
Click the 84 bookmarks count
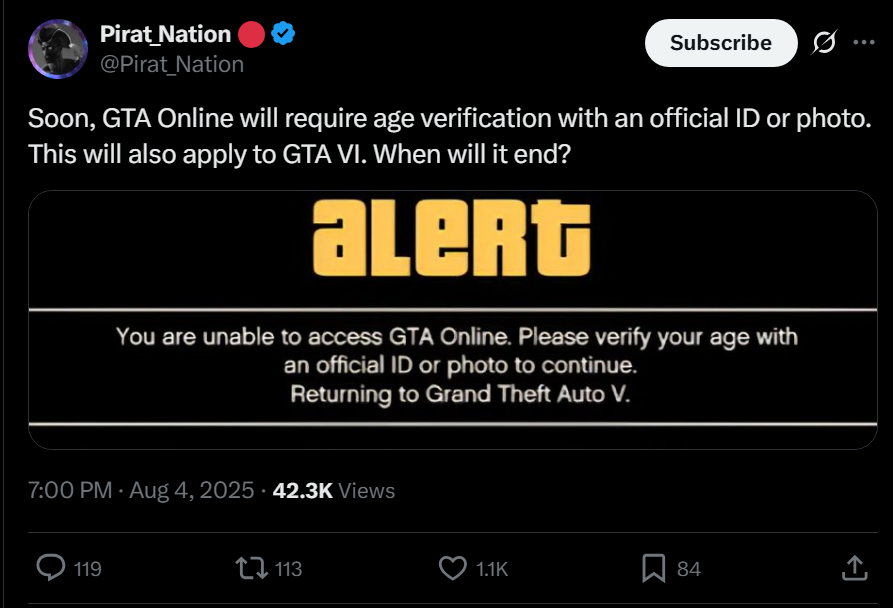[689, 569]
